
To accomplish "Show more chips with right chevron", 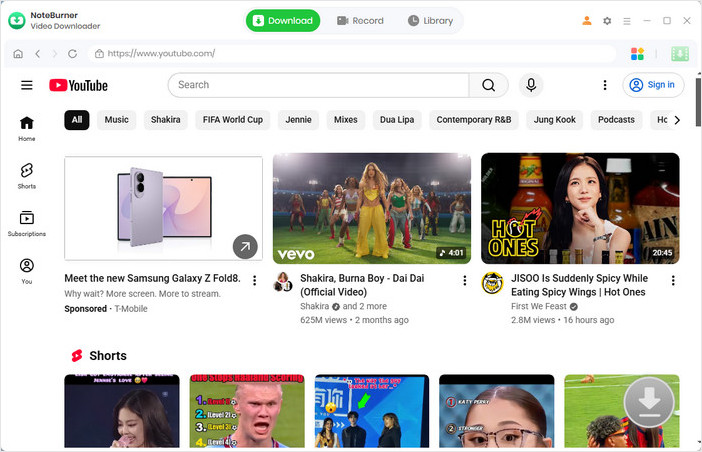I will click(x=676, y=120).
